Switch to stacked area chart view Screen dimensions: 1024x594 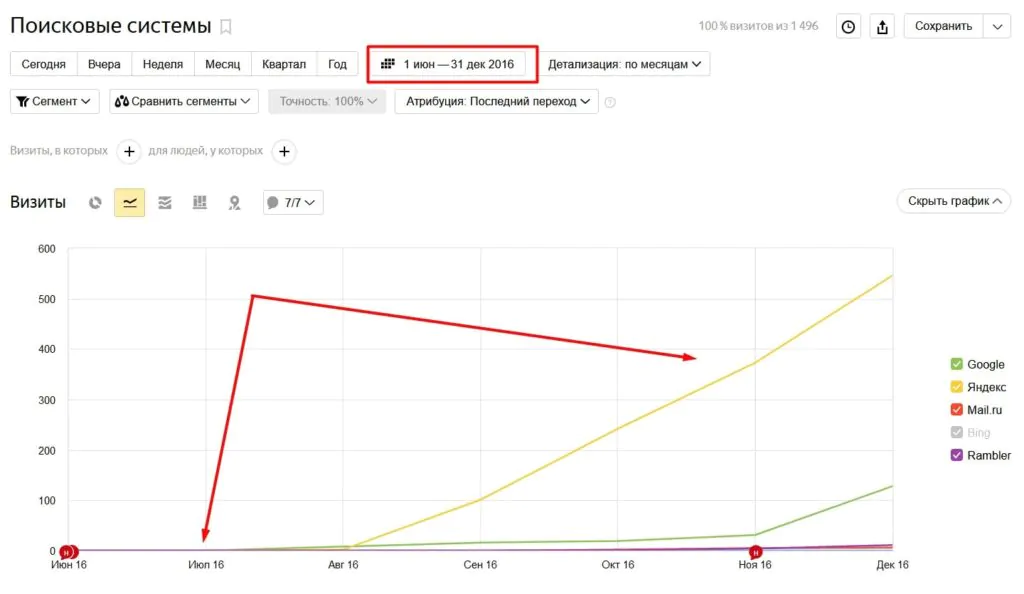pyautogui.click(x=165, y=203)
